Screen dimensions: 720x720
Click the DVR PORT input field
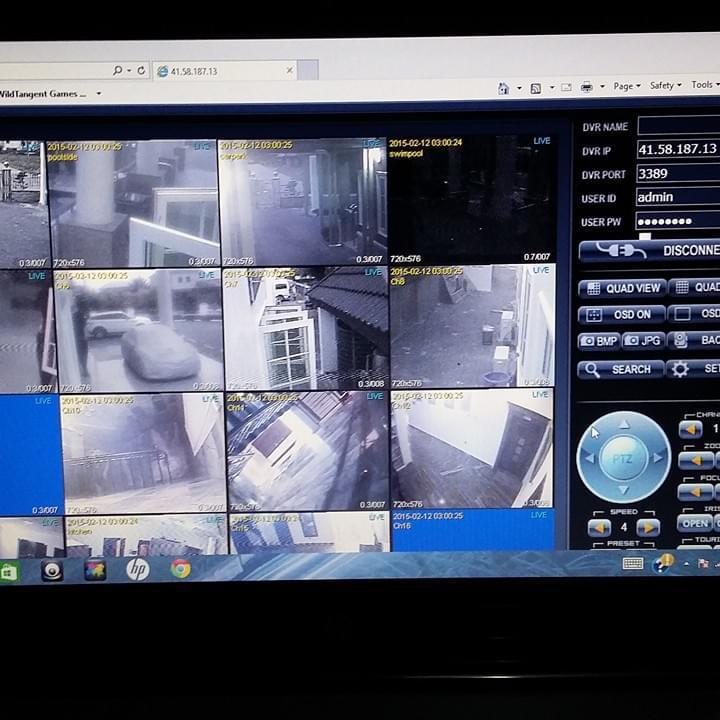click(677, 173)
